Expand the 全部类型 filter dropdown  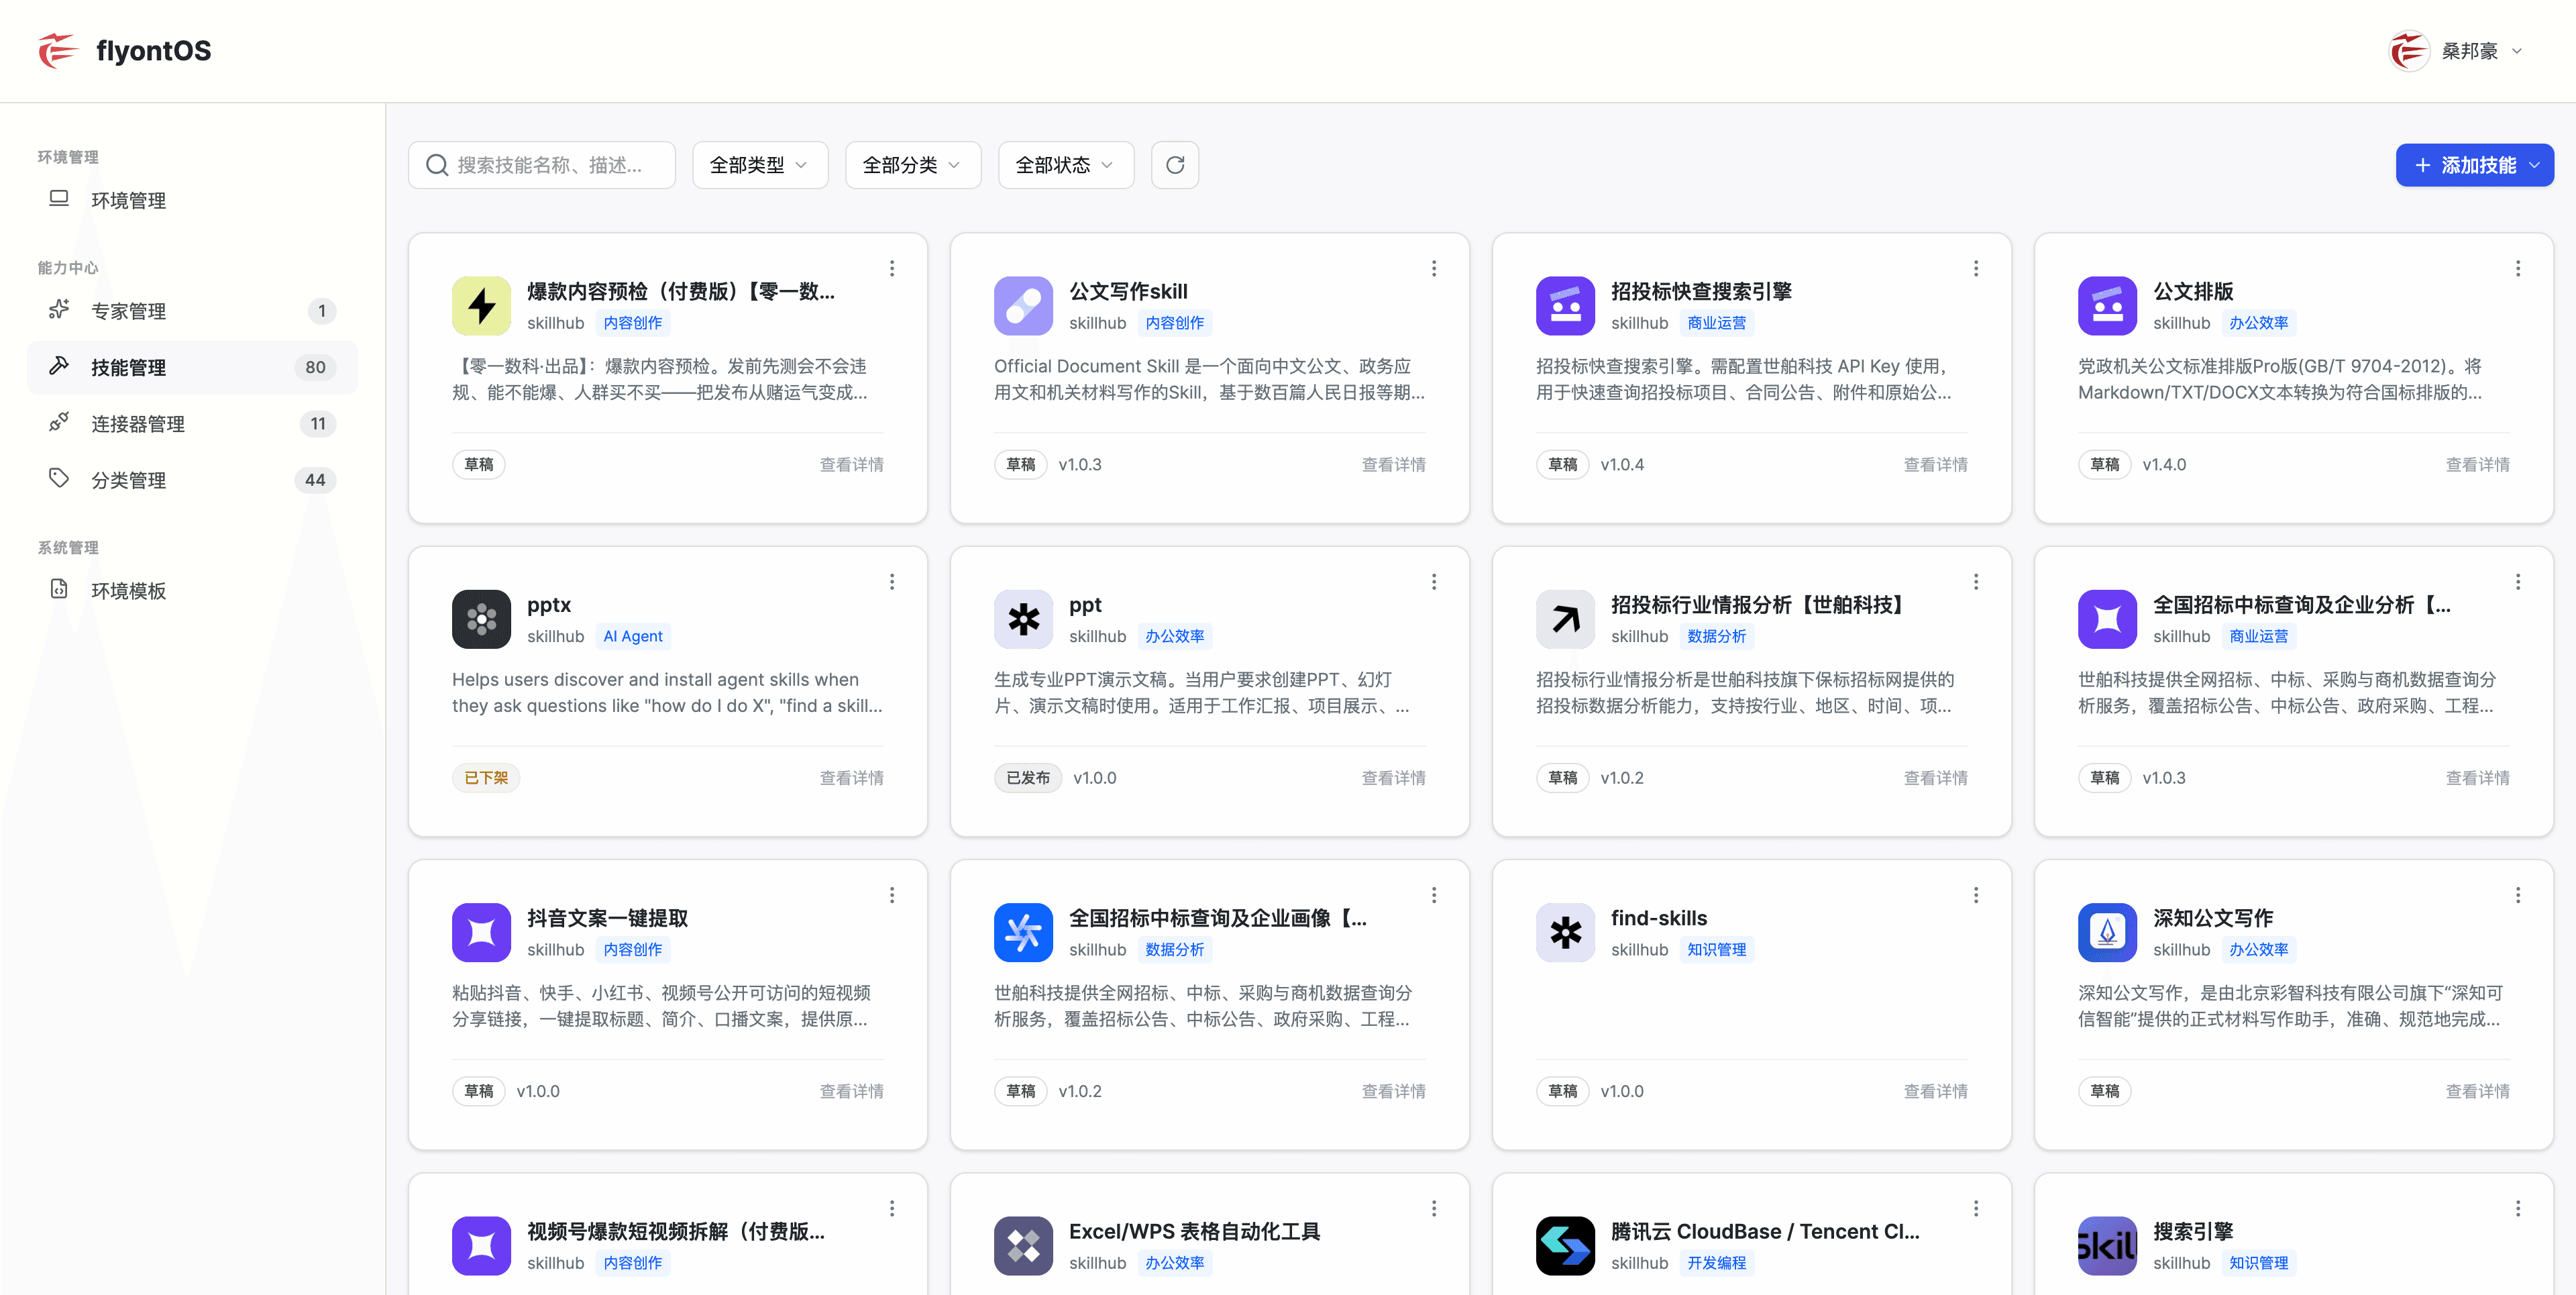[760, 165]
